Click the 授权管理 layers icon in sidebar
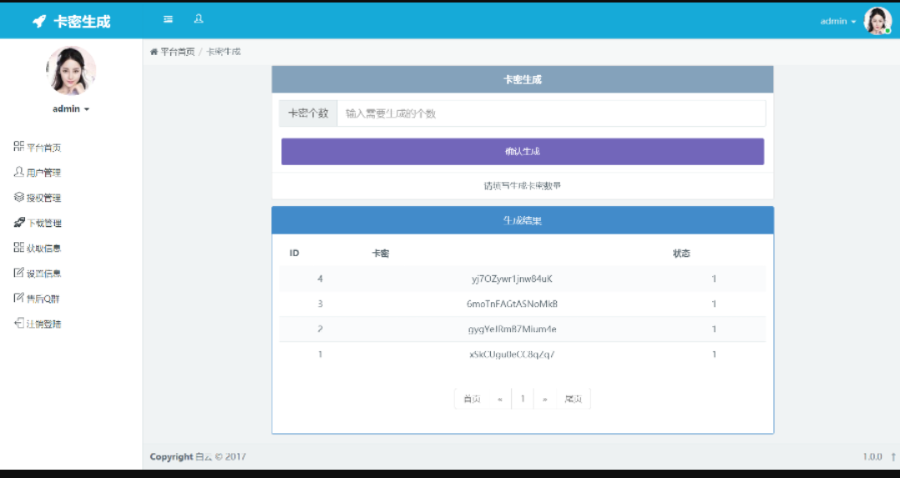900x478 pixels. pos(19,198)
